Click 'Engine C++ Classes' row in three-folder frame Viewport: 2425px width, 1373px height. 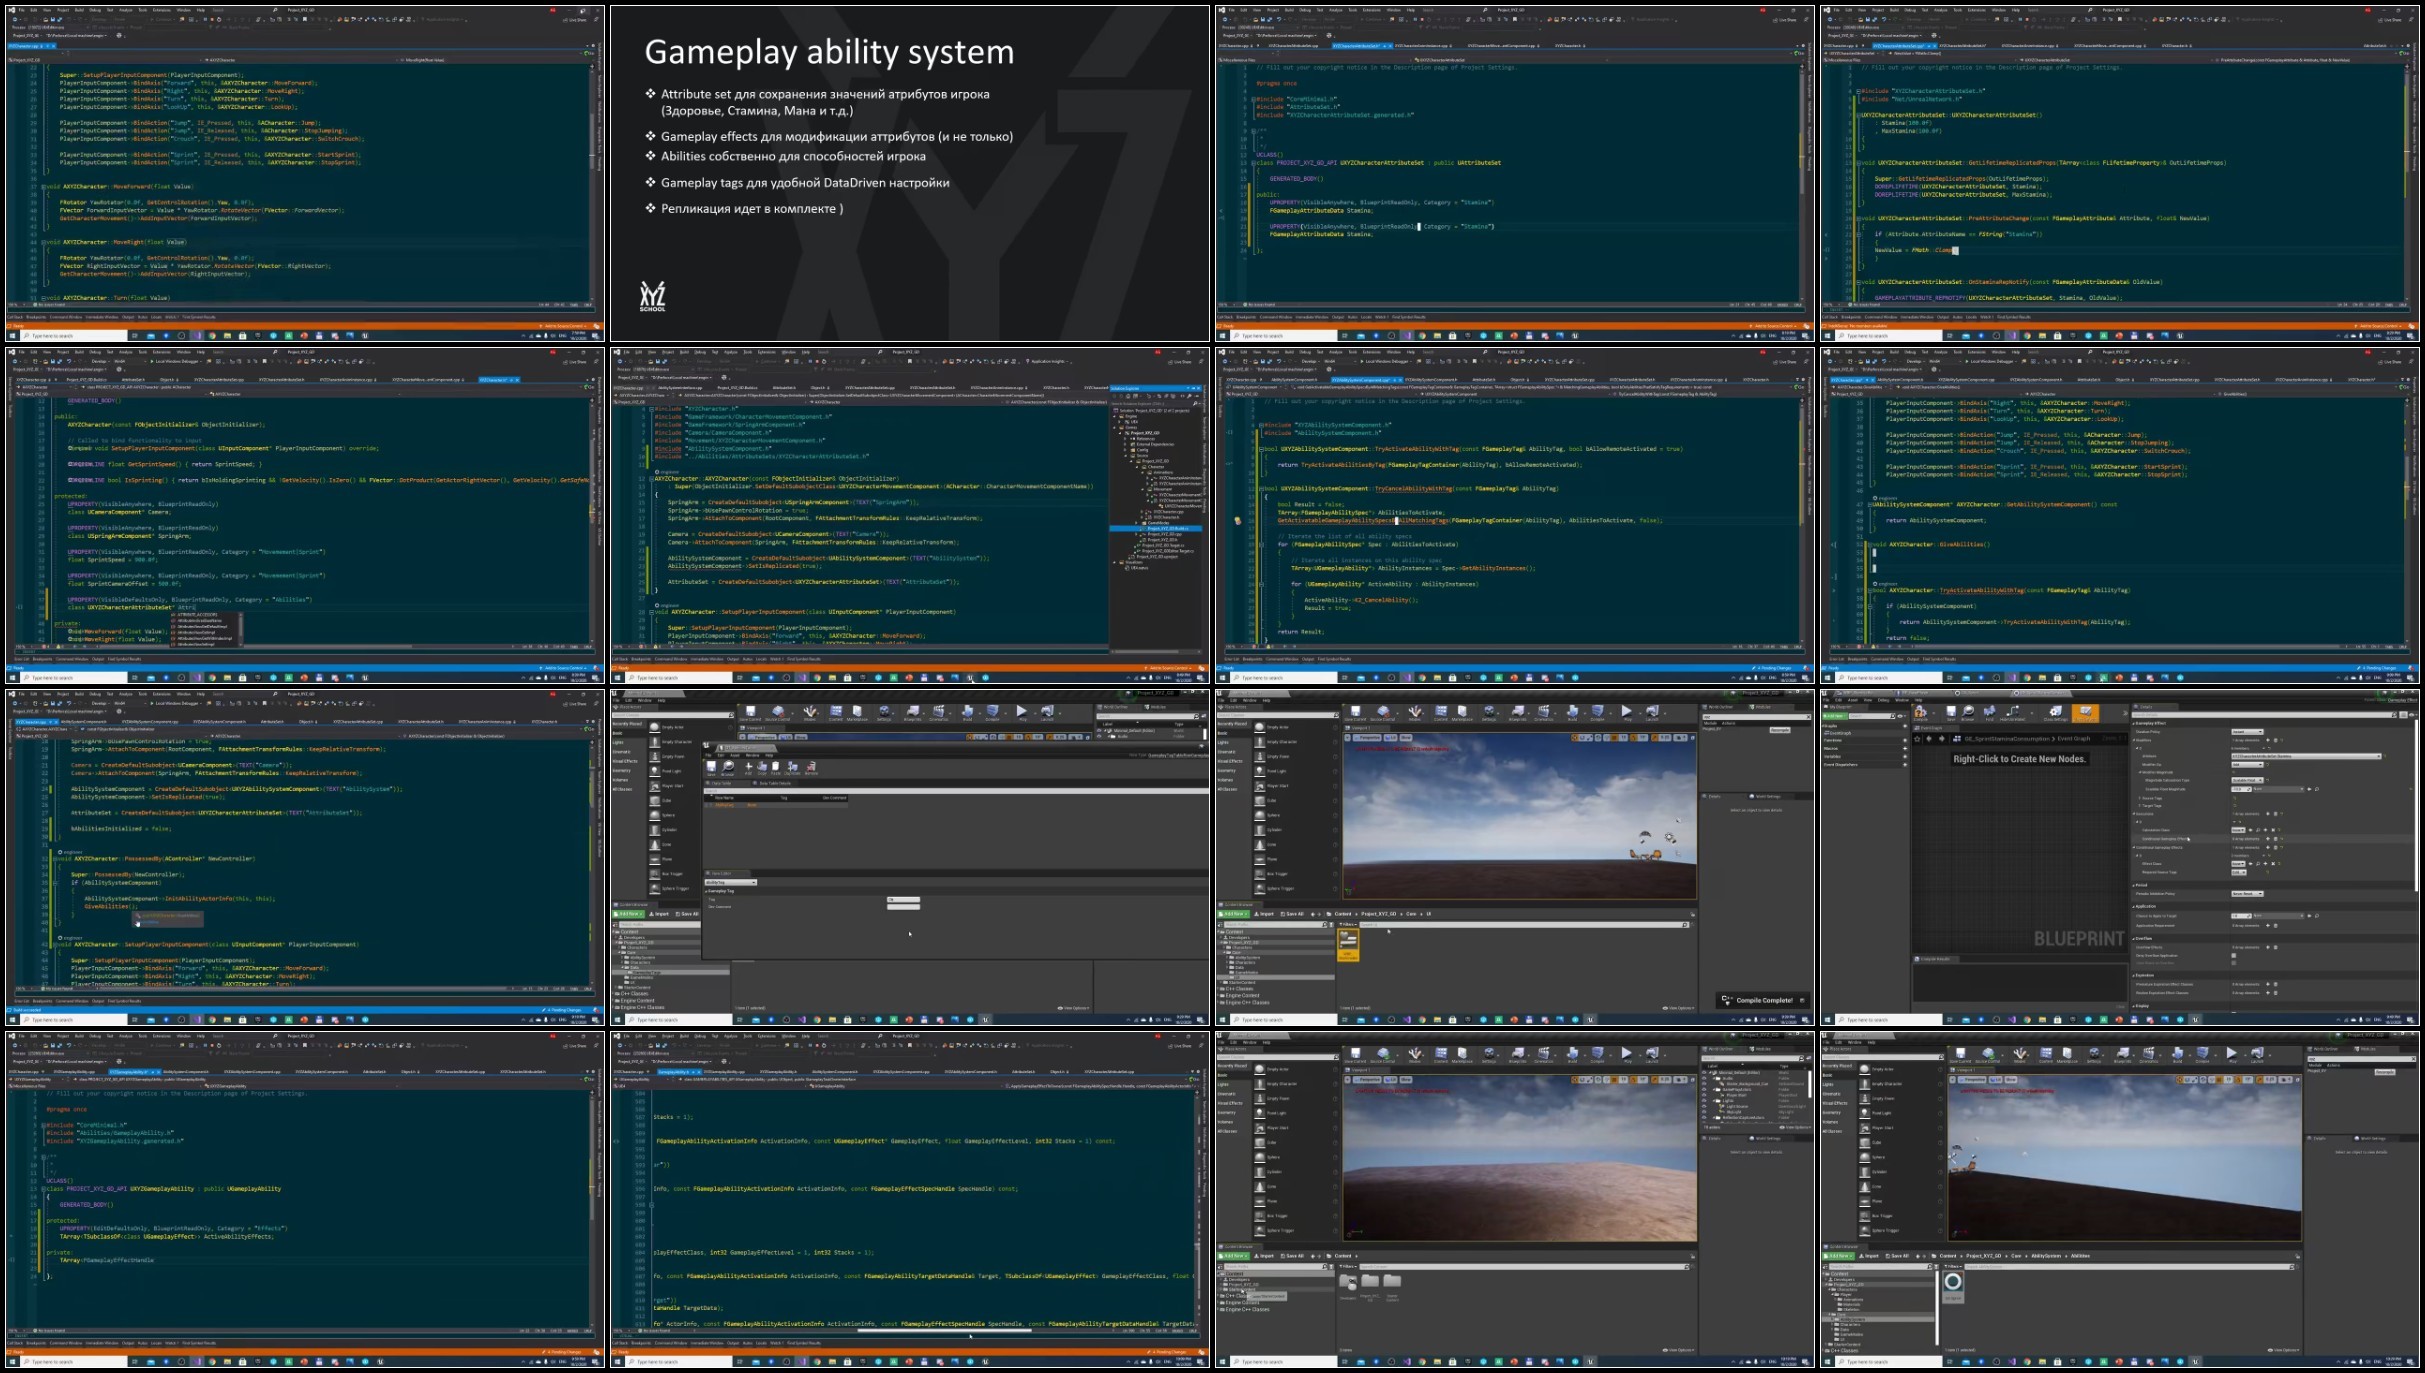click(x=1247, y=1309)
